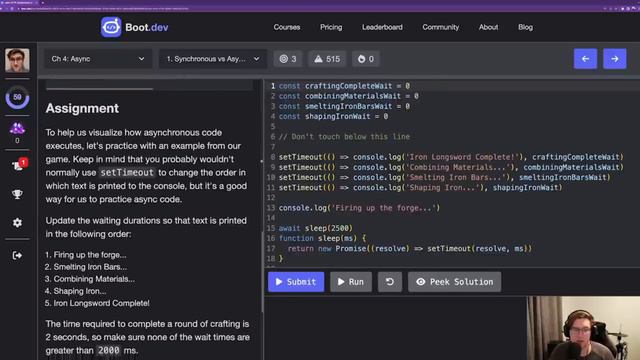The height and width of the screenshot is (360, 640).
Task: Open the trophy achievements icon
Action: pyautogui.click(x=17, y=194)
